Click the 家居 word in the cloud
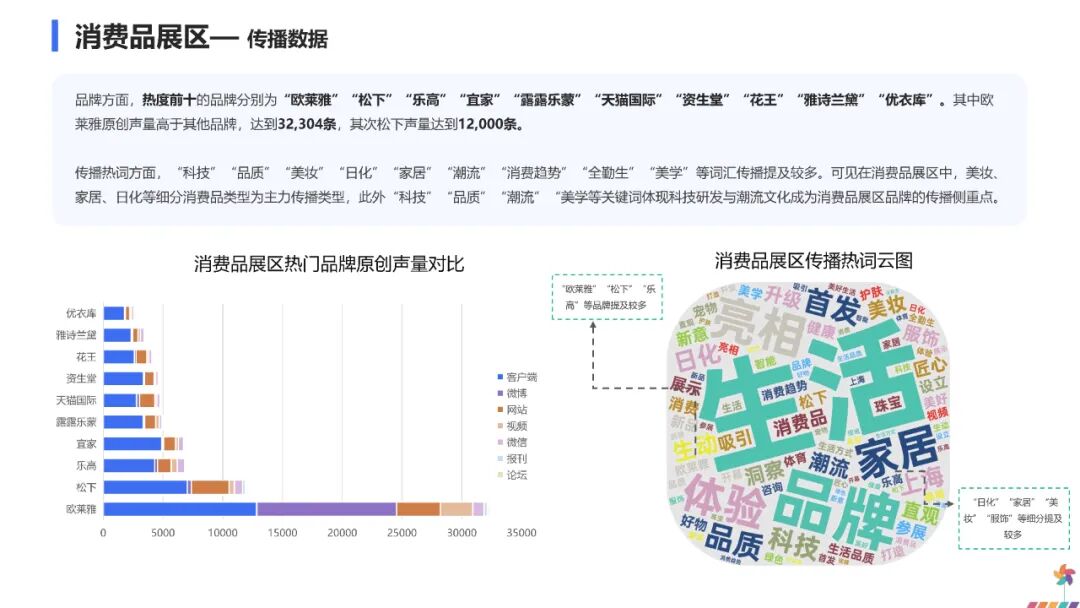Screen dimensions: 1080x608 [x=897, y=453]
